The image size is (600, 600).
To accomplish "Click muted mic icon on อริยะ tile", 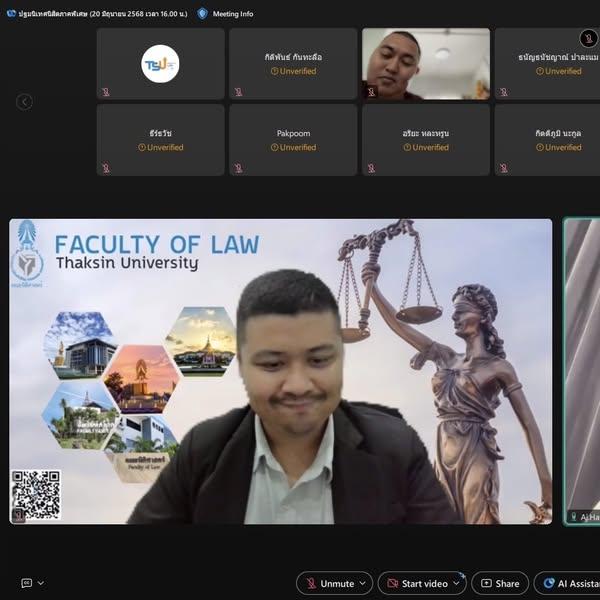I will tap(371, 168).
